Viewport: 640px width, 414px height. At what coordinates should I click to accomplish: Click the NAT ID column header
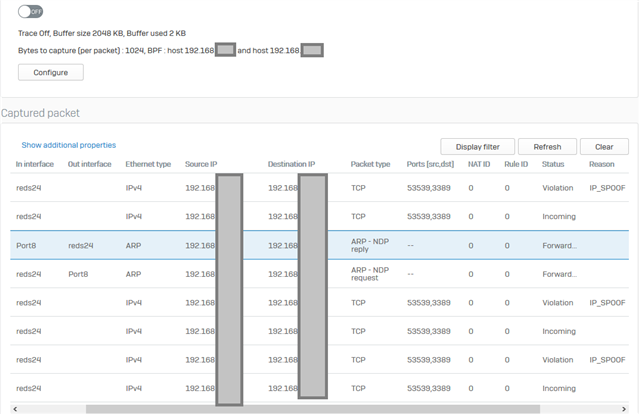[x=479, y=164]
